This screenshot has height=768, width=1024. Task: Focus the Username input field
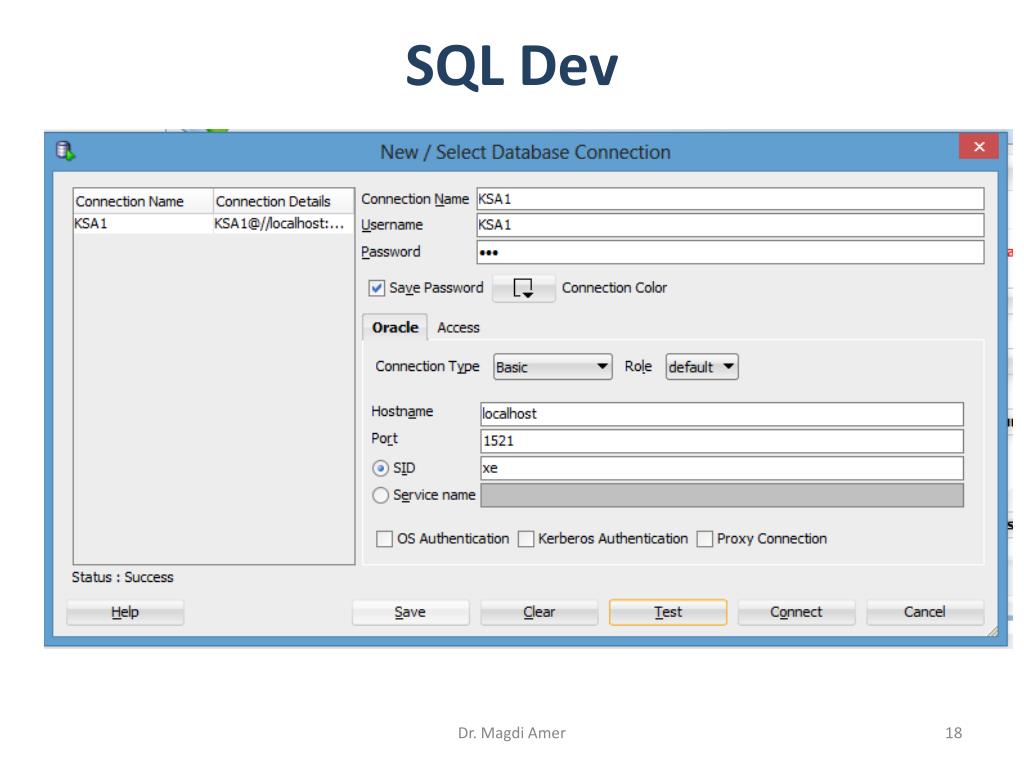tap(730, 225)
